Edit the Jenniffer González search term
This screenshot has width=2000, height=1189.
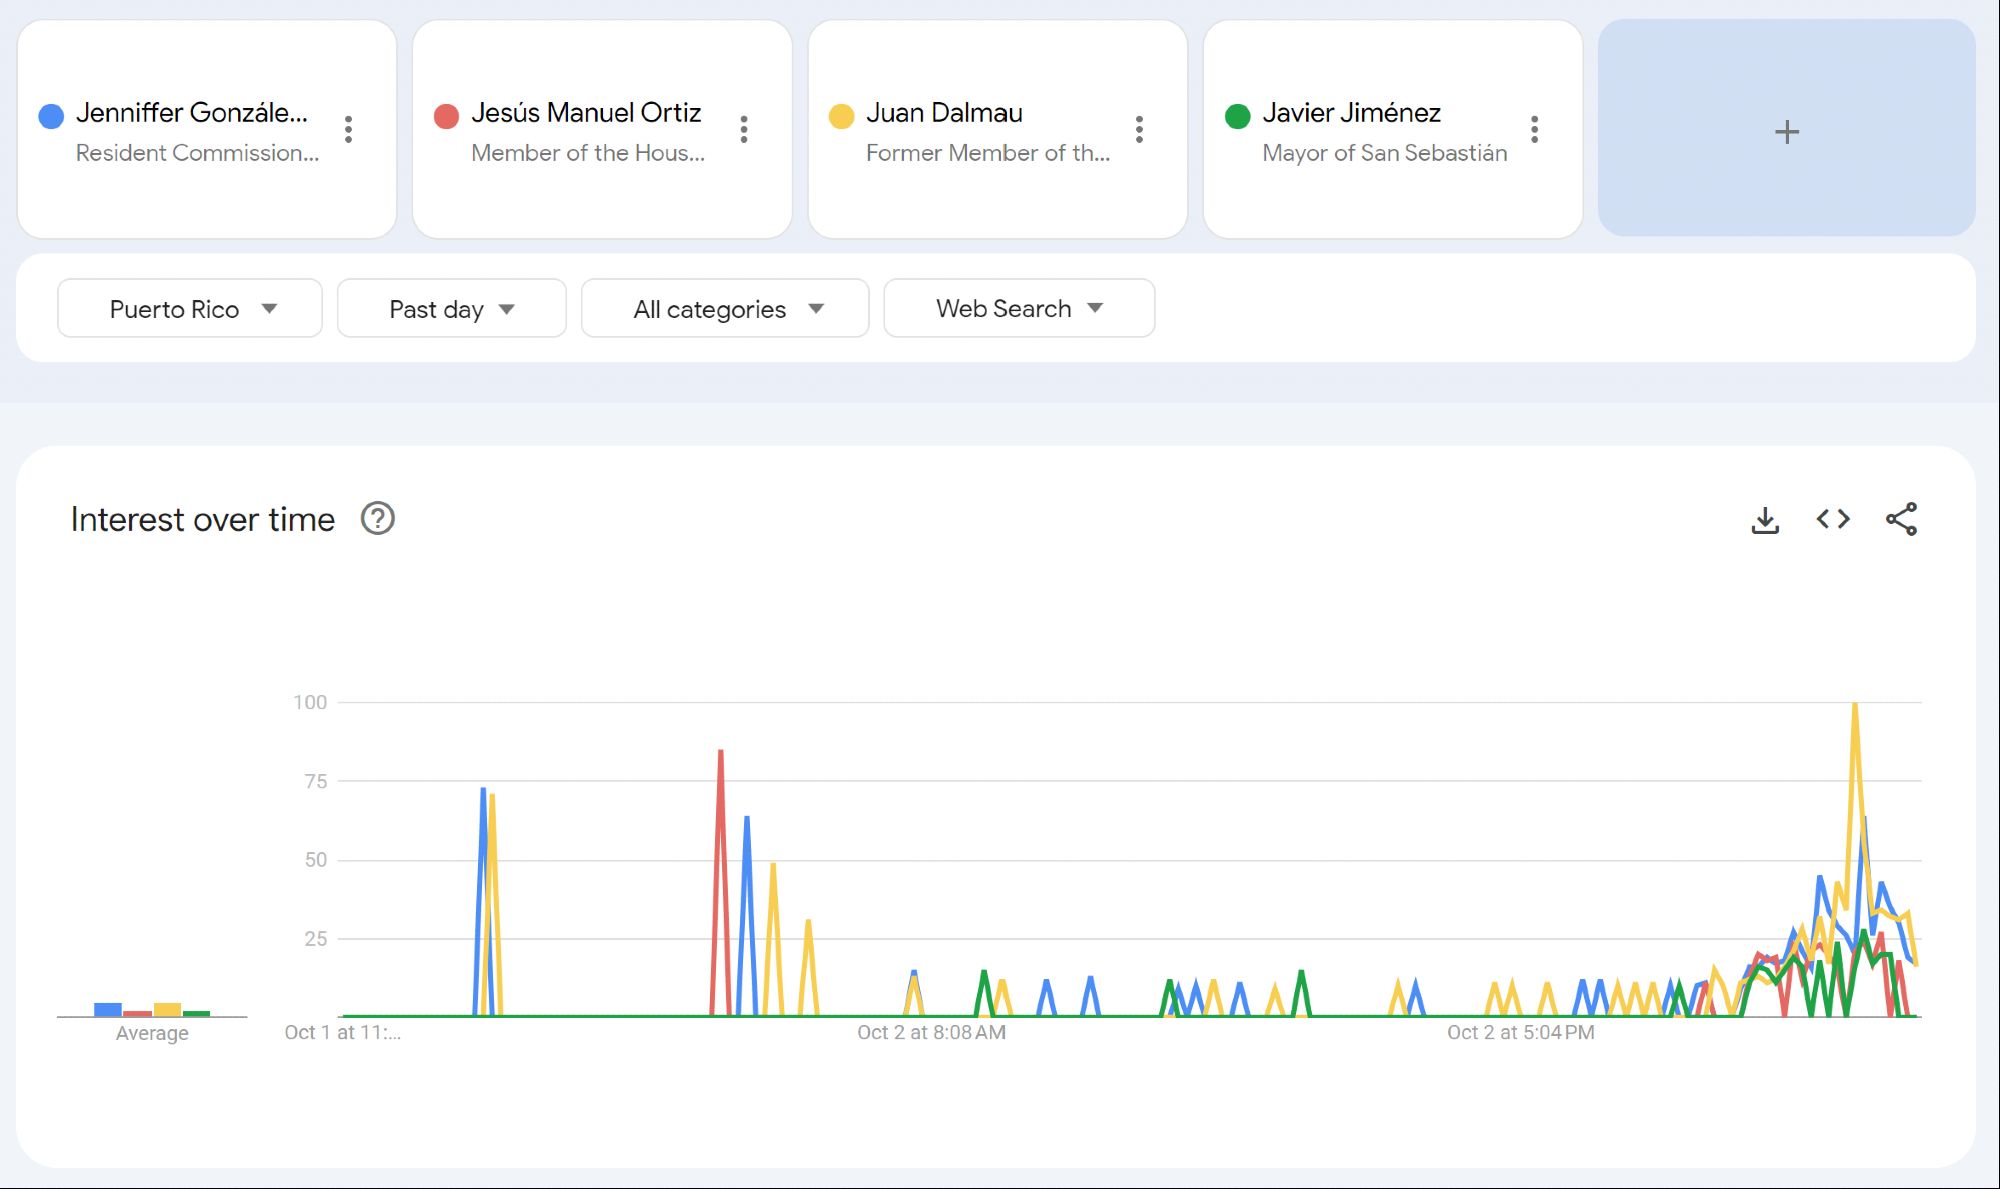(192, 113)
